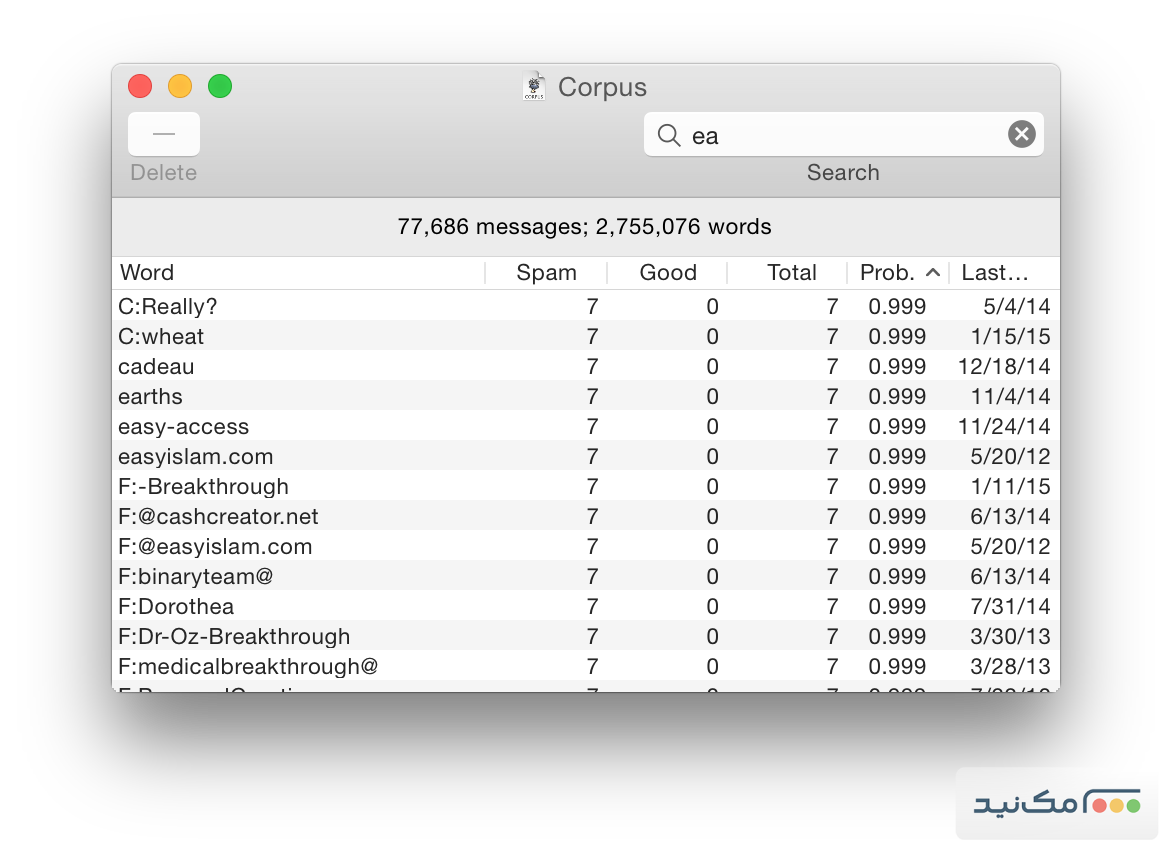Clear the search field with the X icon

point(1021,134)
